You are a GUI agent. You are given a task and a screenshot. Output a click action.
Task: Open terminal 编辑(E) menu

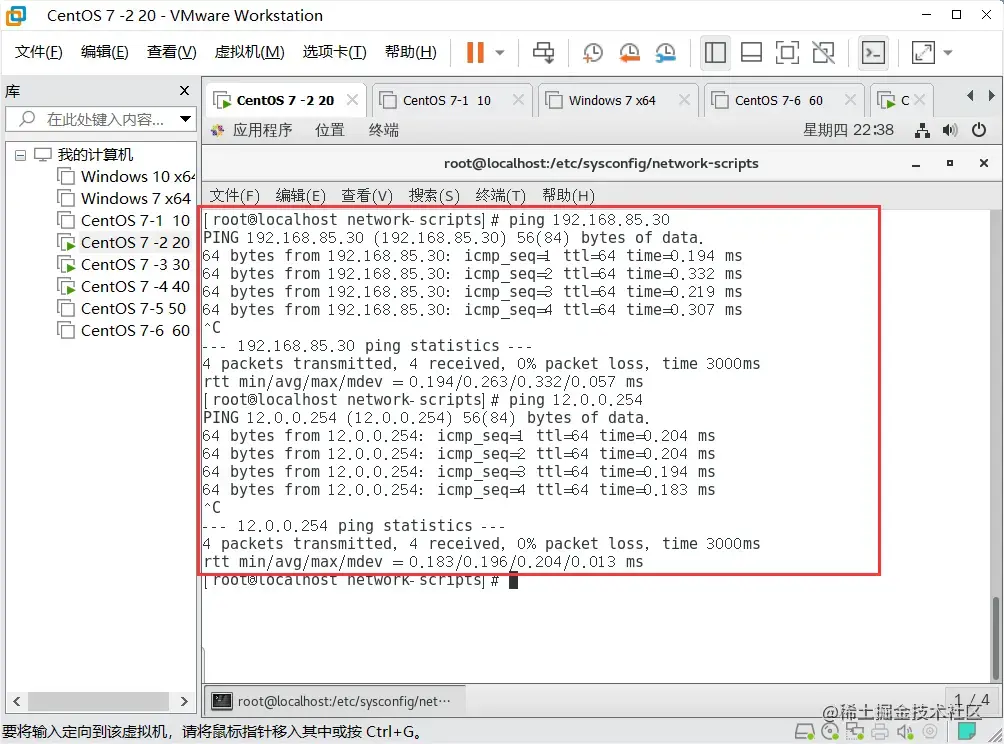[300, 195]
